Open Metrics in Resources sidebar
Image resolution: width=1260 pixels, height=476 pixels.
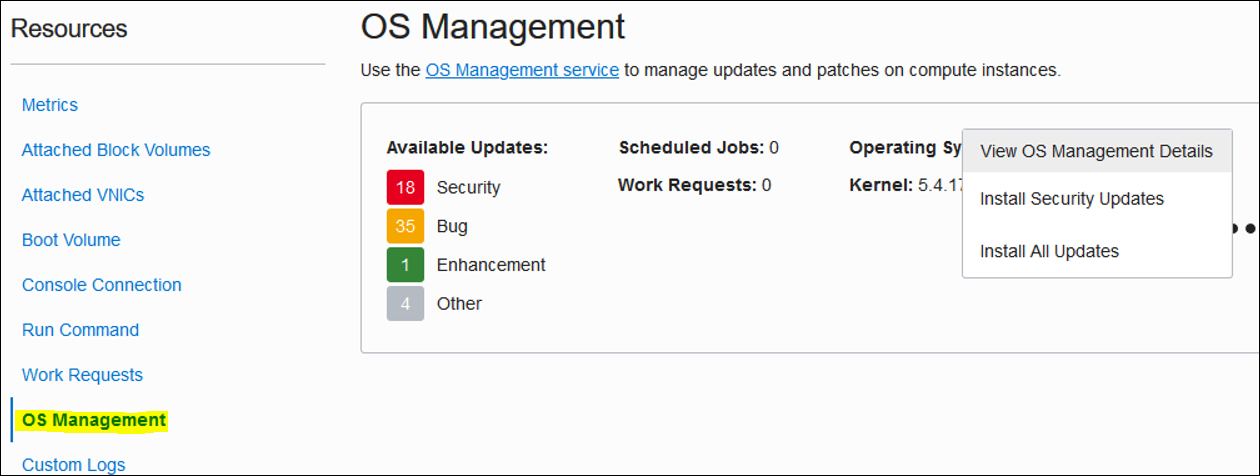50,105
